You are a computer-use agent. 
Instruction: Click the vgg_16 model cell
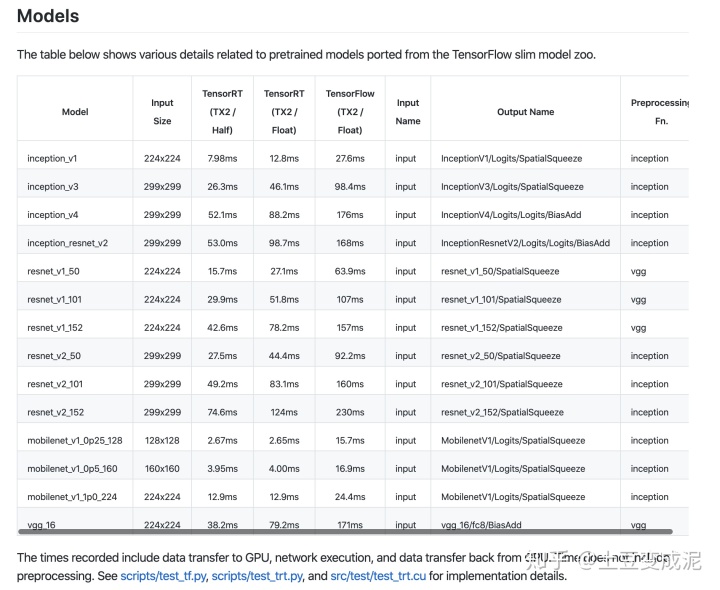42,524
